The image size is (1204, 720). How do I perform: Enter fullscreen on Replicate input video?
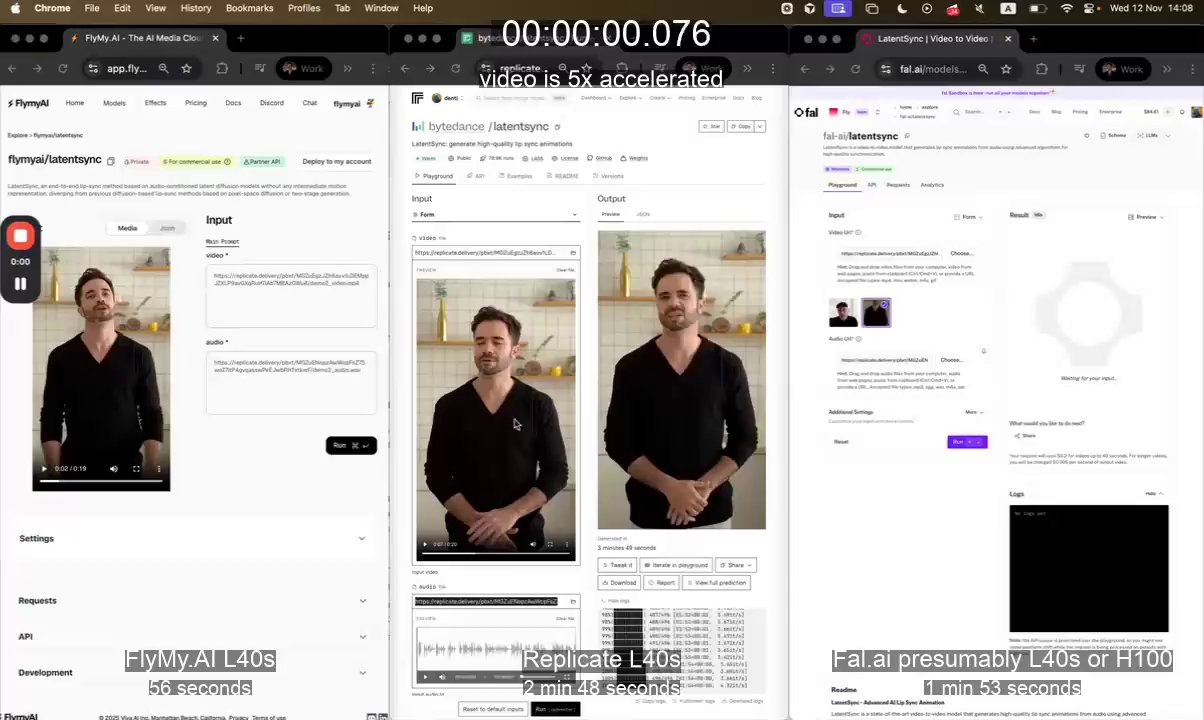549,545
